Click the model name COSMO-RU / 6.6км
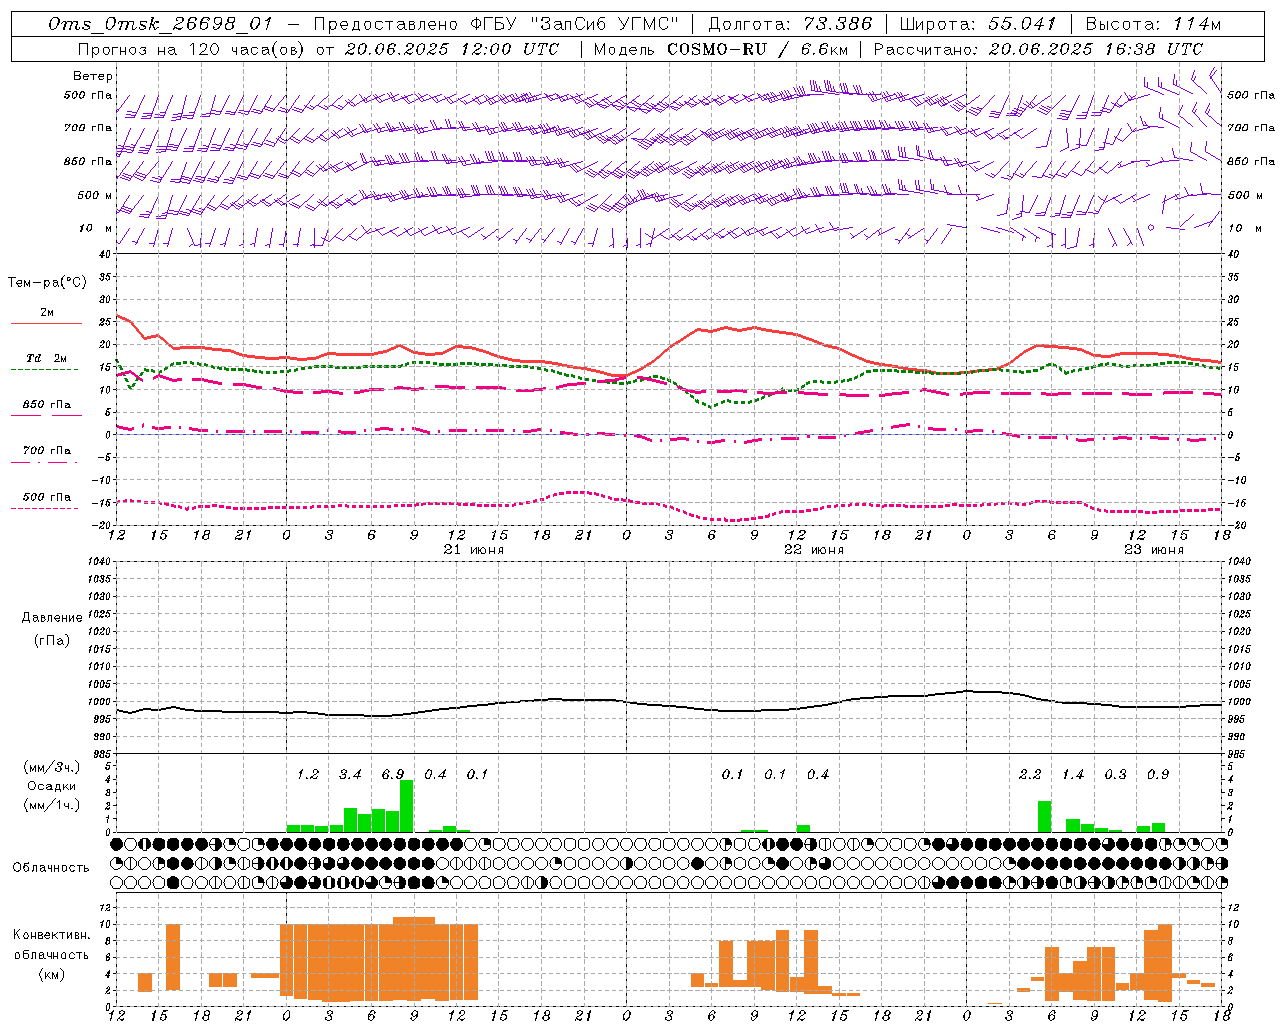Screen dimensions: 1280x1024 757,49
